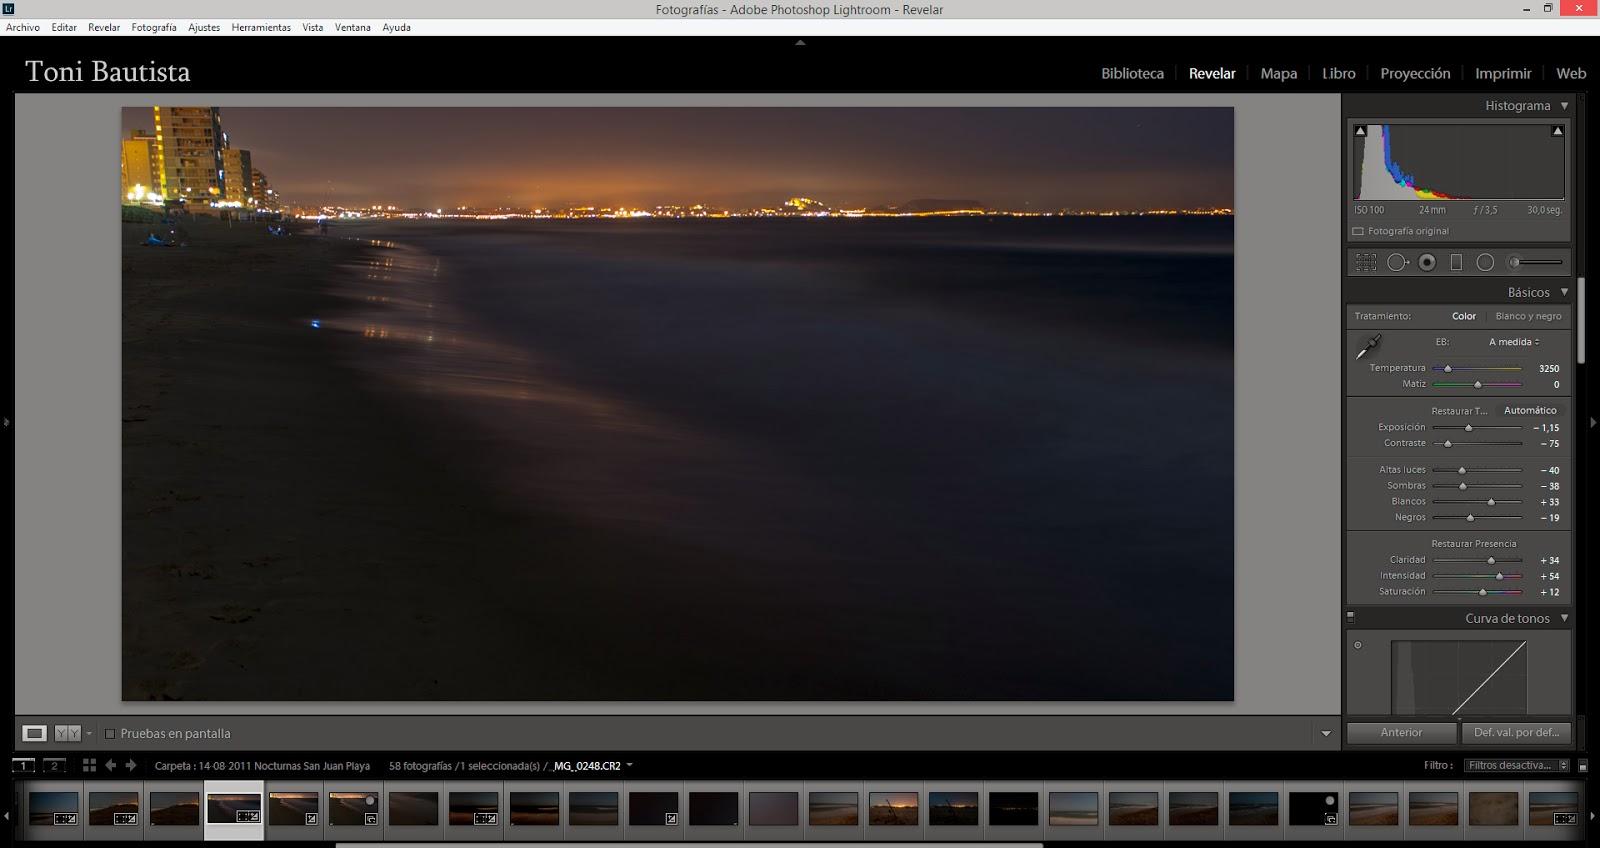This screenshot has width=1600, height=848.
Task: Click the Intensidad slider handle
Action: pyautogui.click(x=1499, y=576)
